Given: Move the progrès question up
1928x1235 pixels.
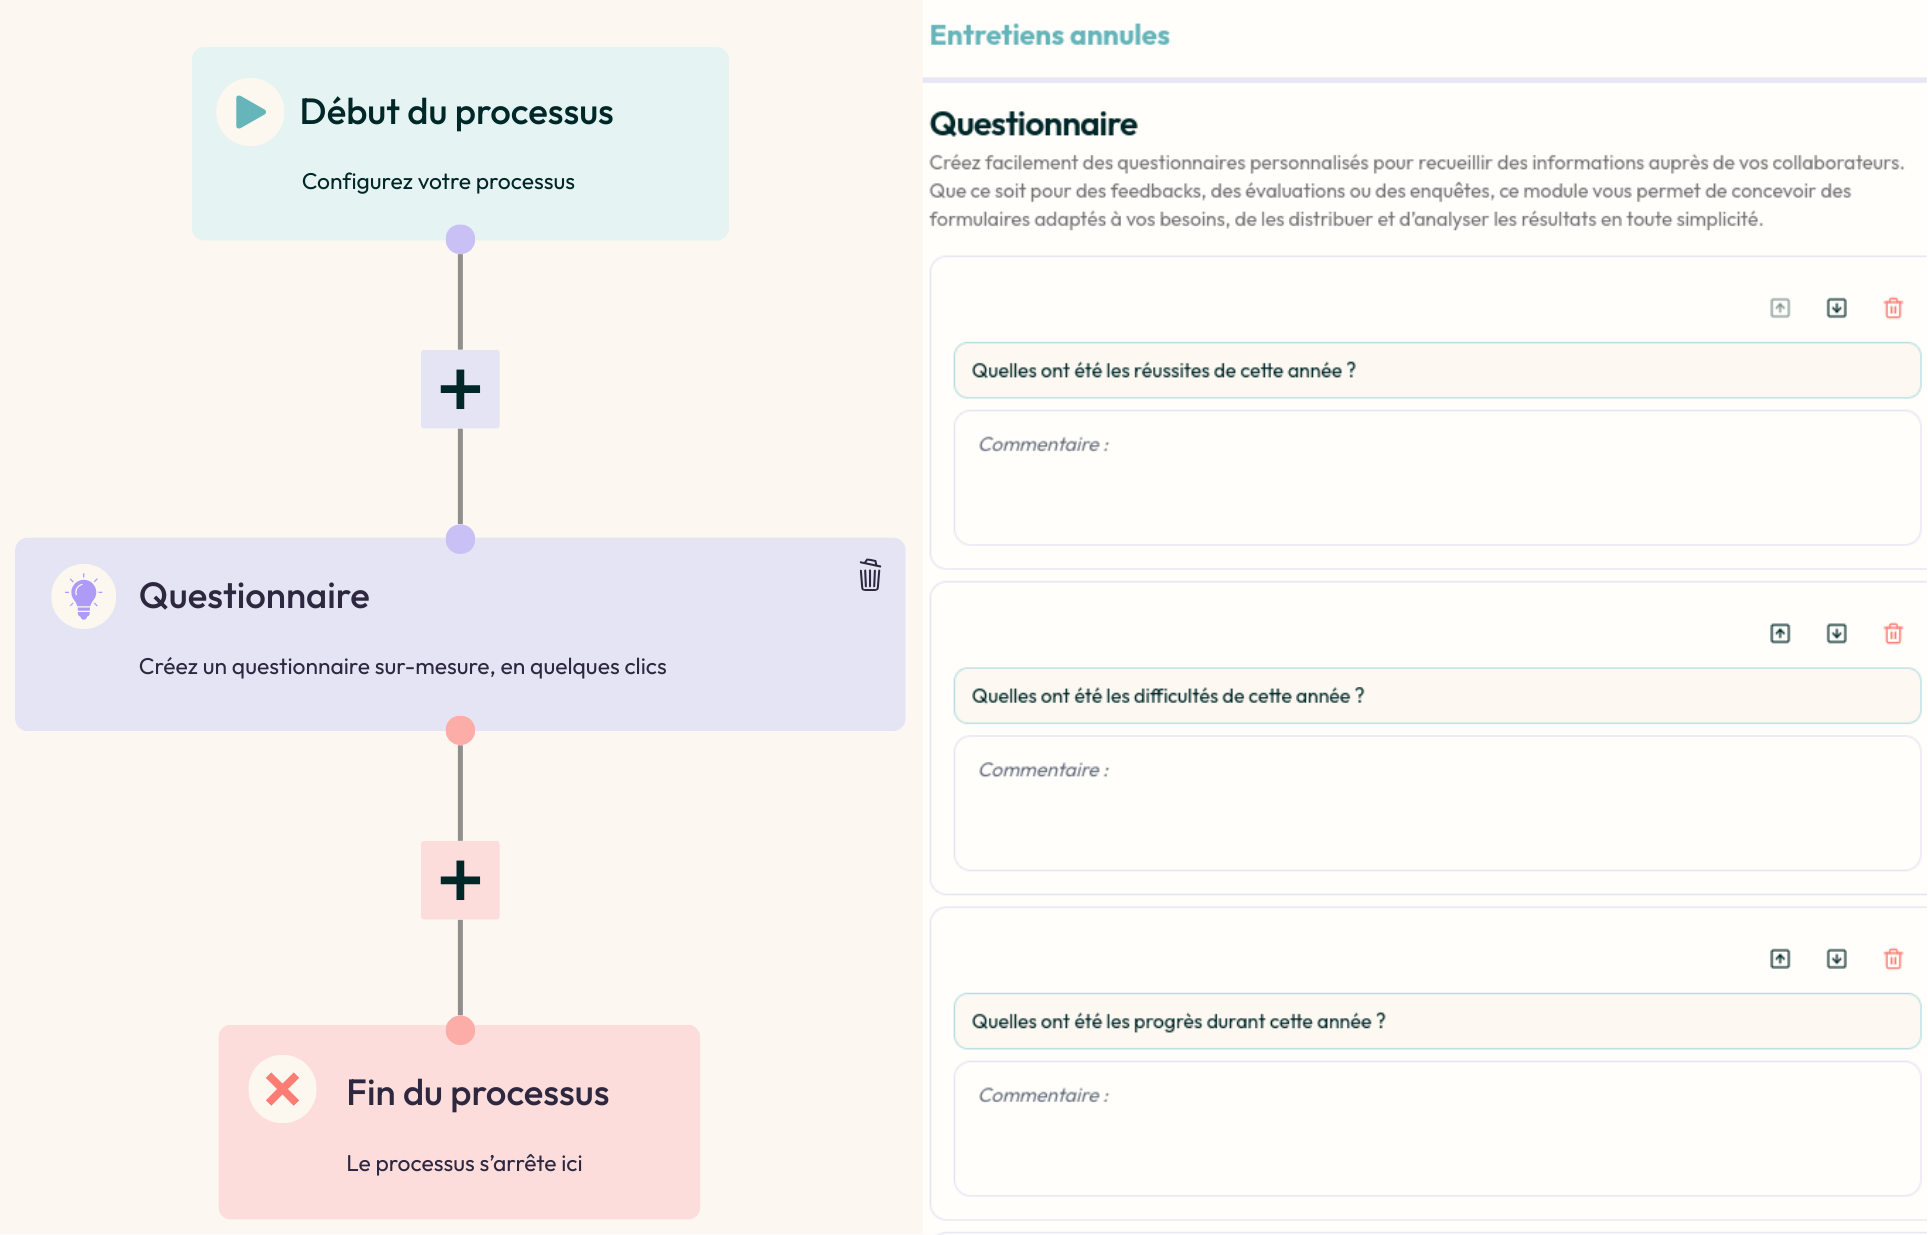Looking at the screenshot, I should pyautogui.click(x=1779, y=958).
